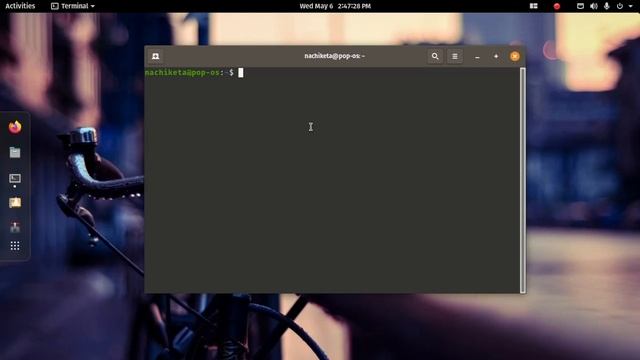Open the clock and calendar panel
640x360 pixels.
pos(335,6)
